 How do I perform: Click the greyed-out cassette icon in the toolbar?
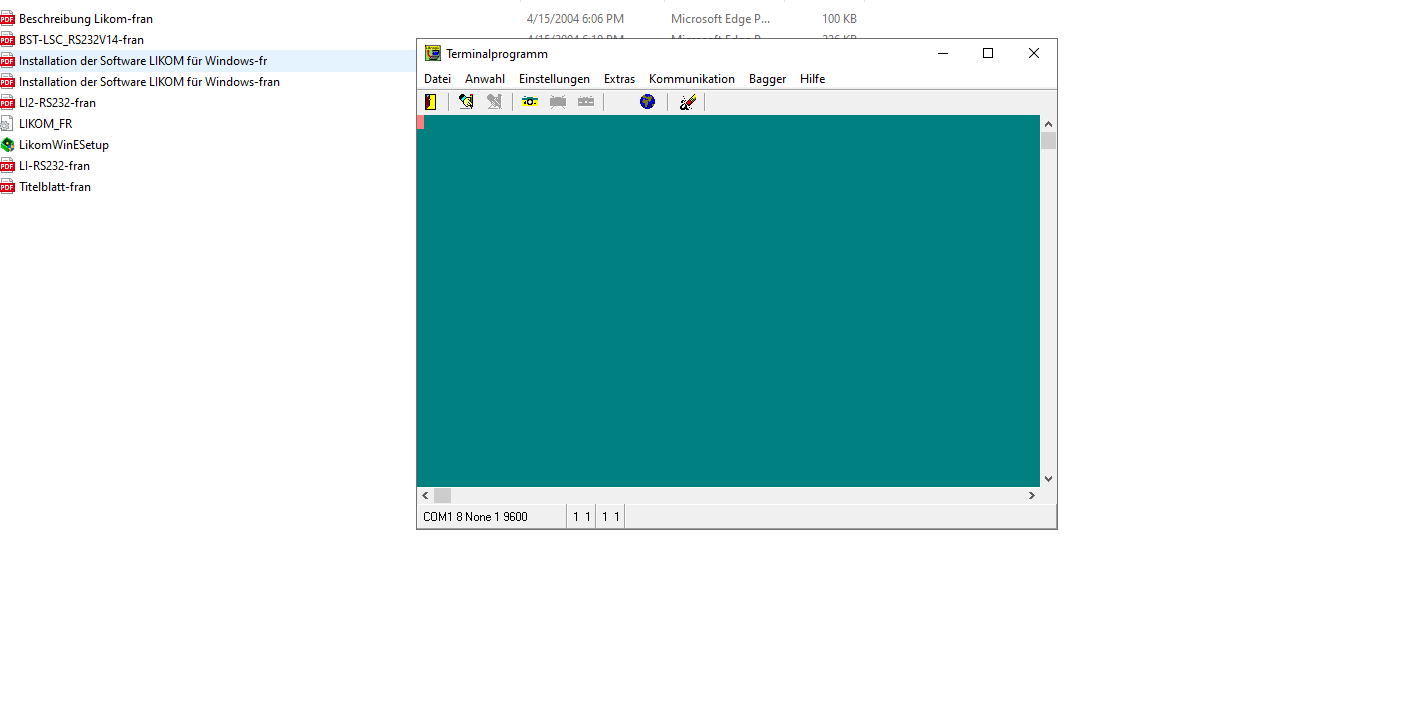[x=586, y=102]
